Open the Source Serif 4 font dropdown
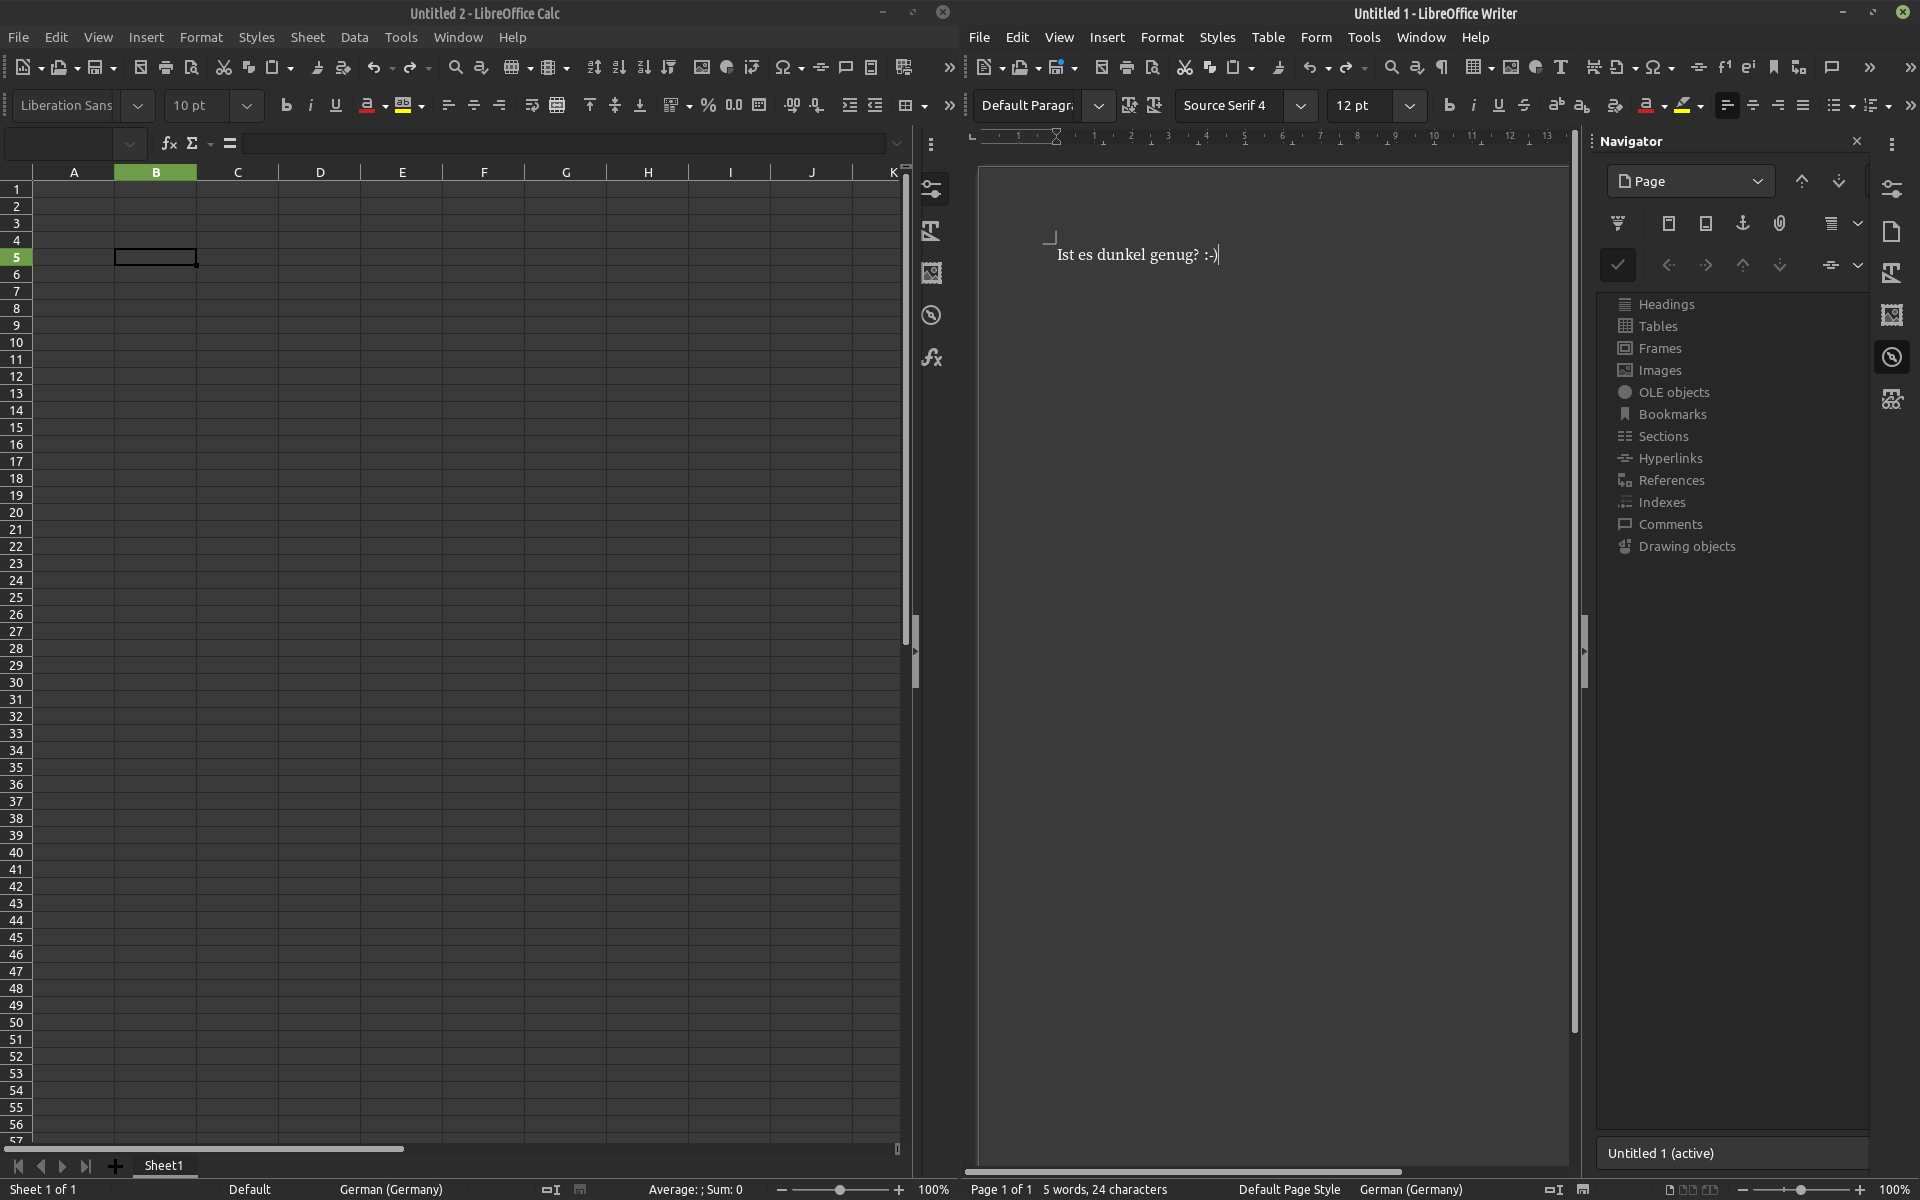This screenshot has height=1200, width=1920. point(1301,106)
